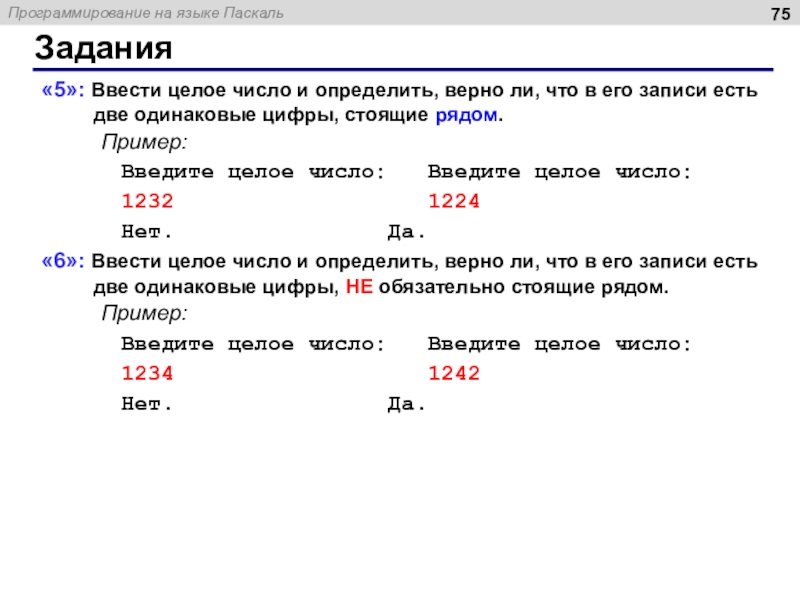Click the red number 1232

coord(147,201)
